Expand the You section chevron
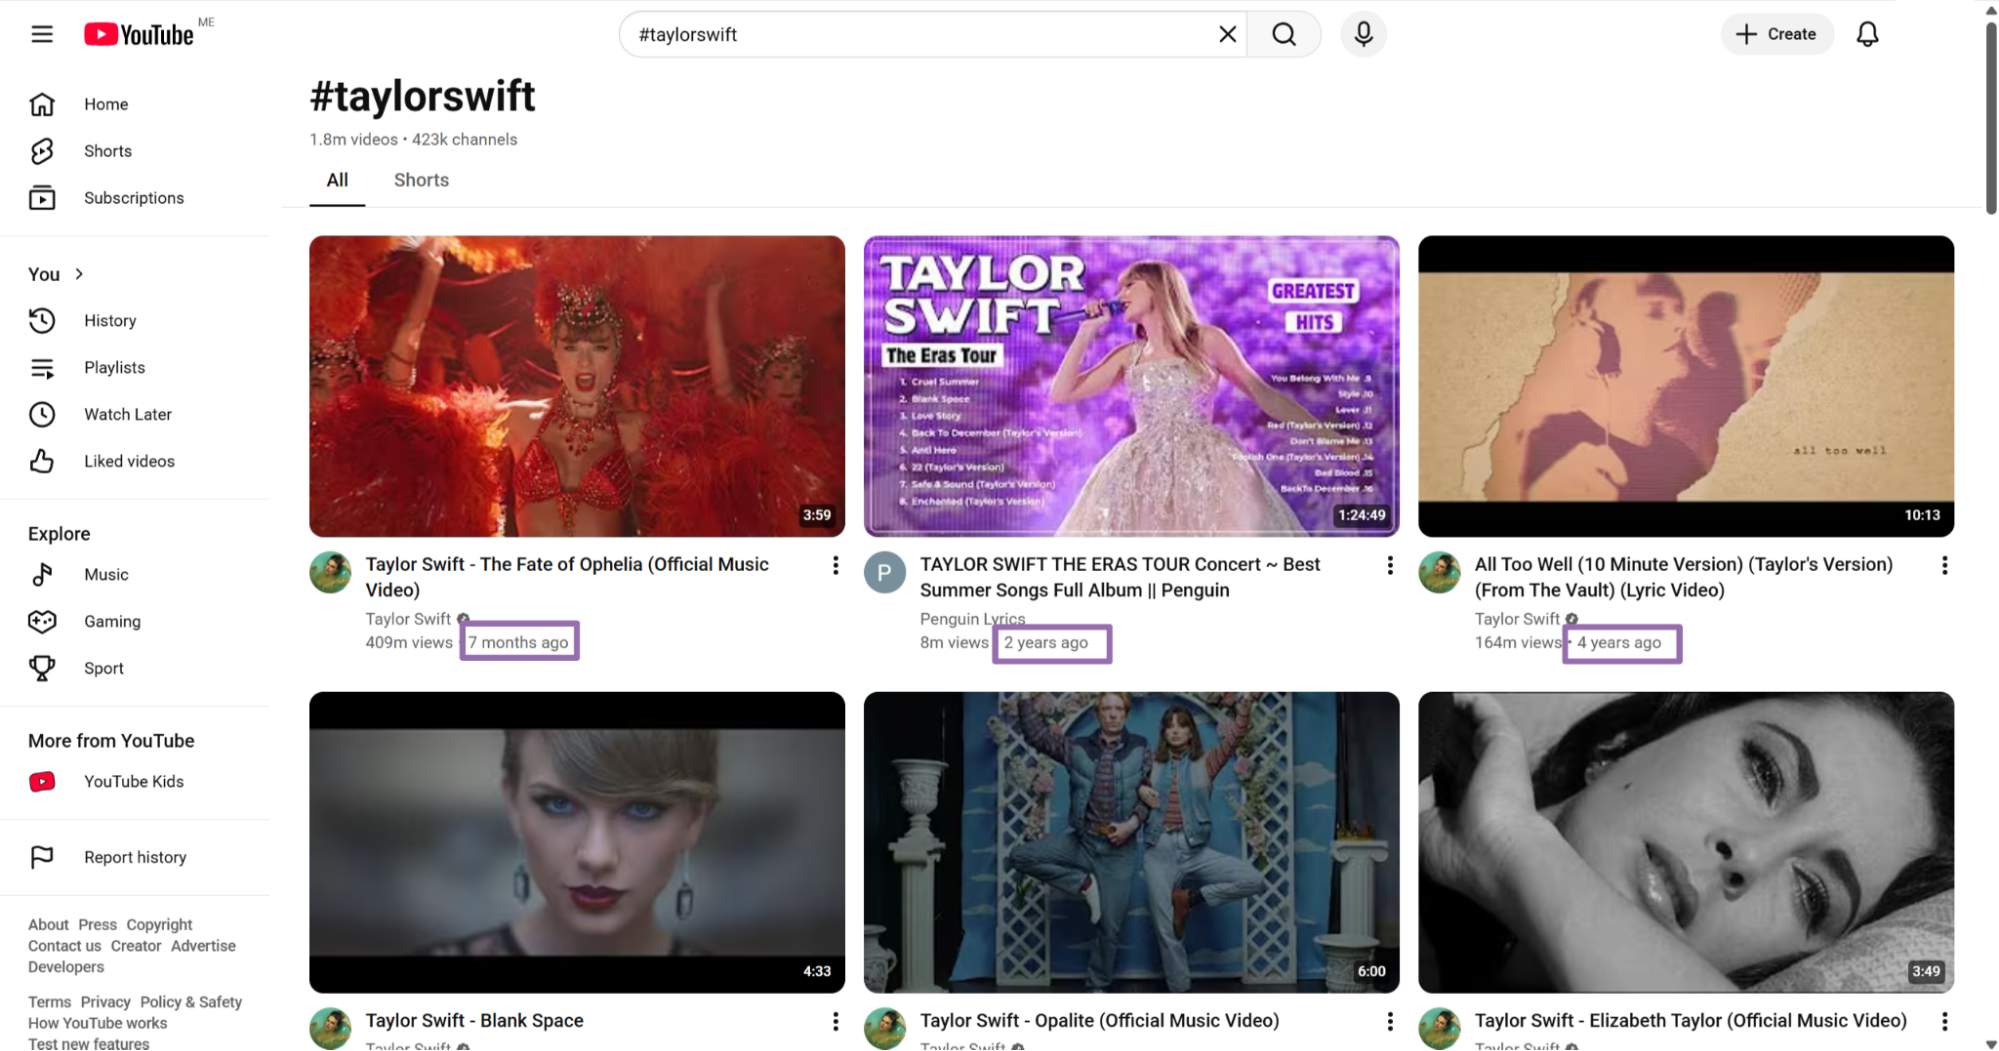Viewport: 1999px width, 1051px height. pyautogui.click(x=79, y=274)
